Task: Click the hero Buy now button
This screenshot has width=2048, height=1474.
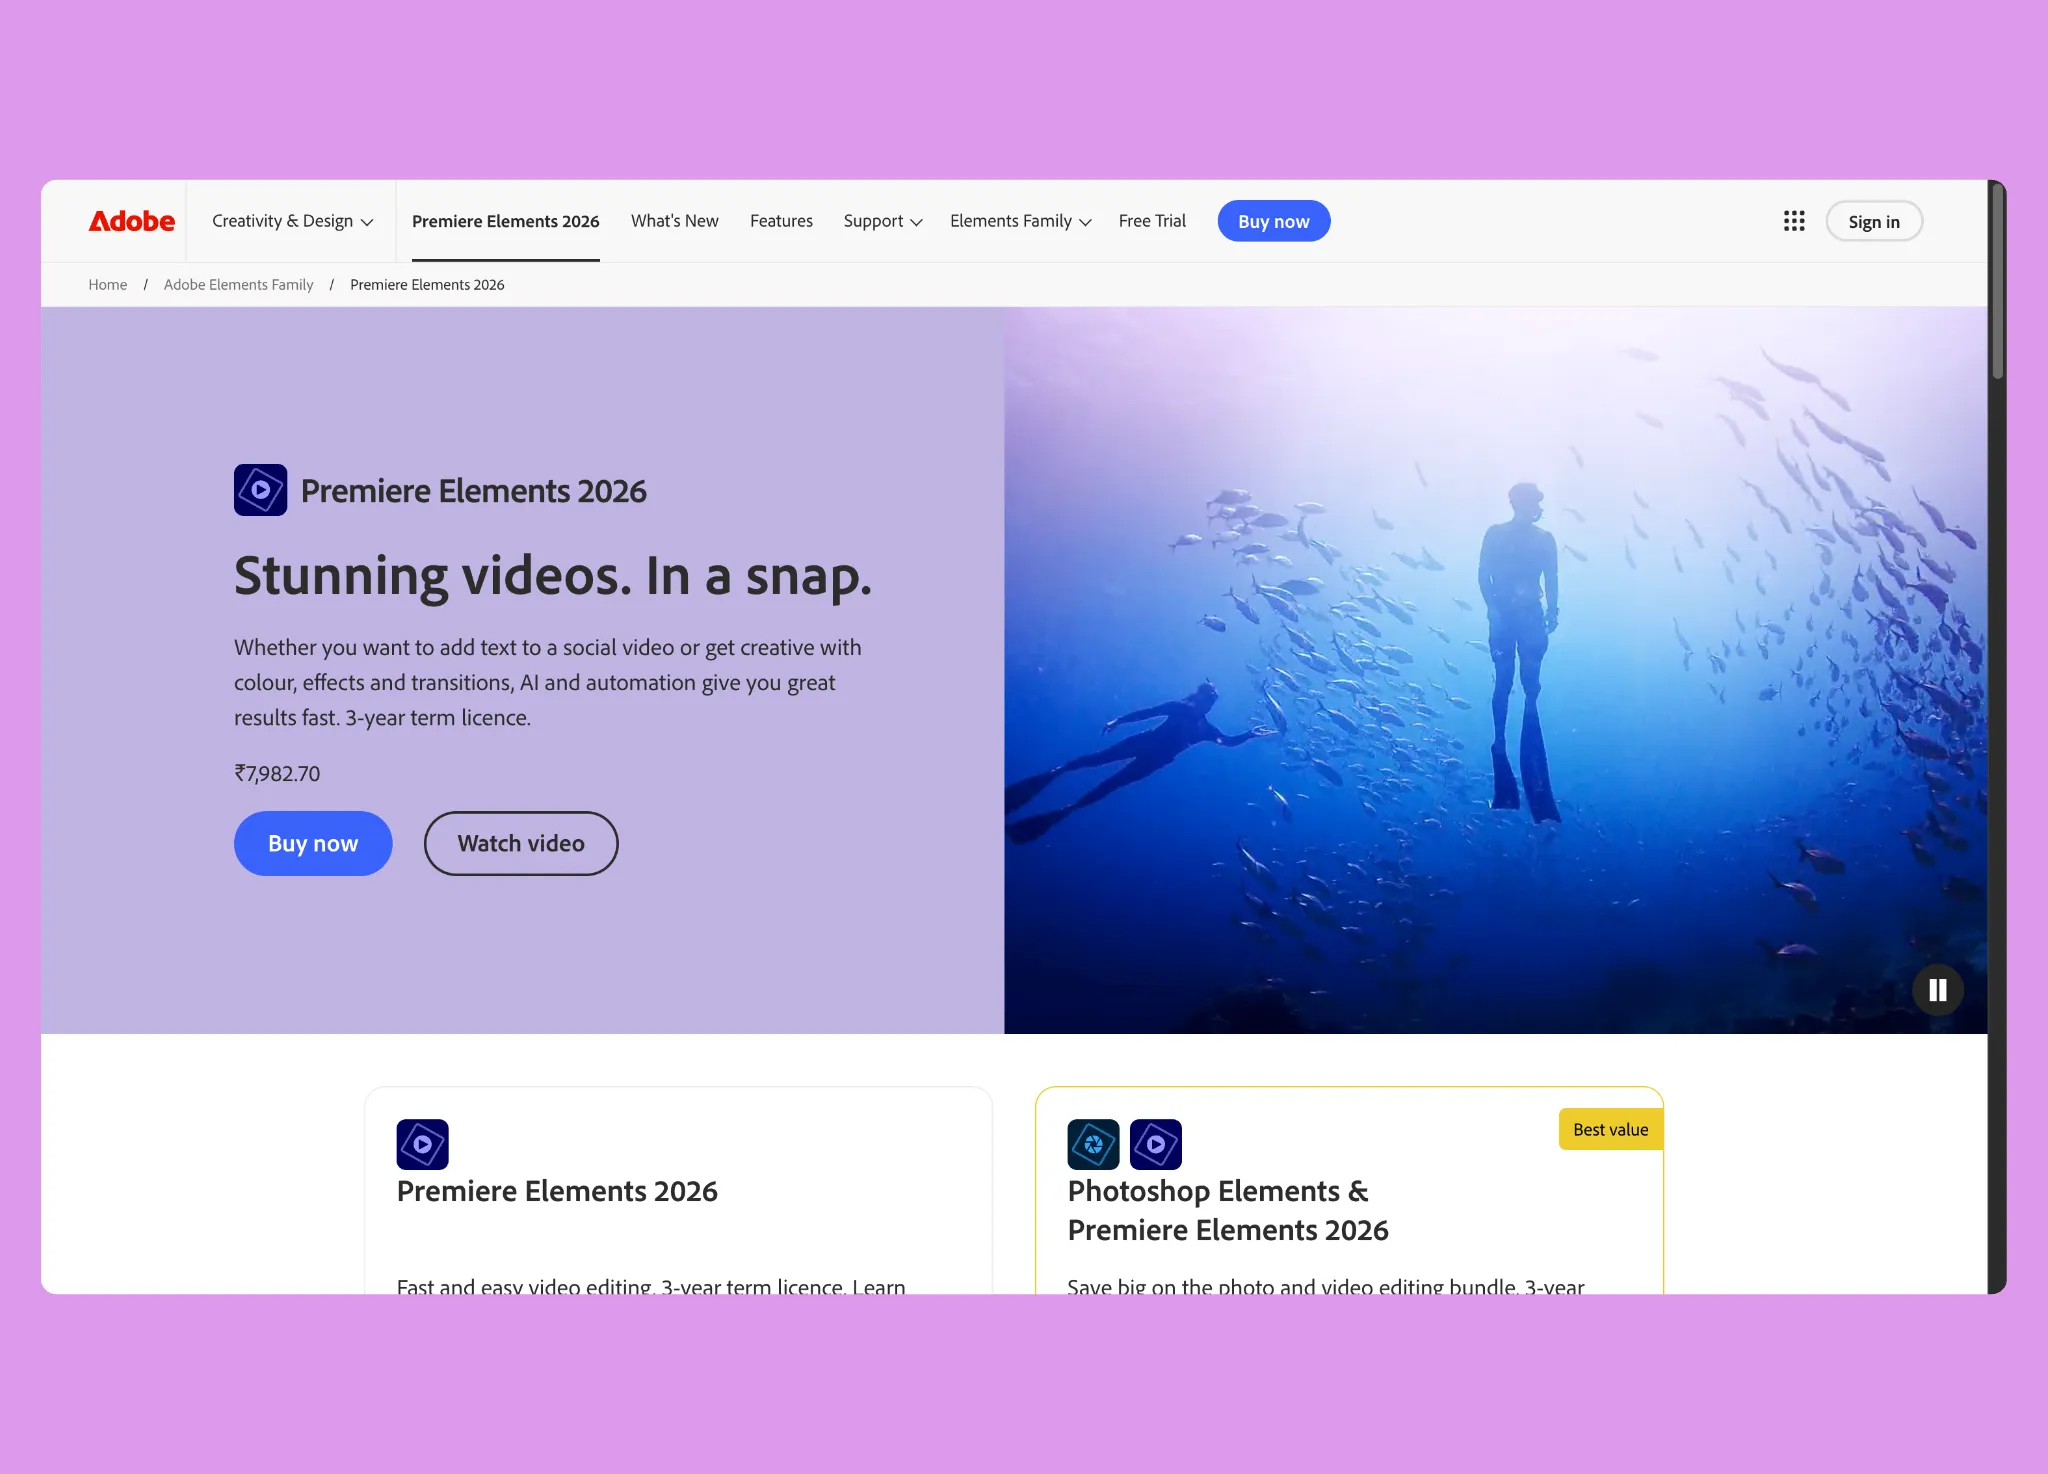Action: coord(313,843)
